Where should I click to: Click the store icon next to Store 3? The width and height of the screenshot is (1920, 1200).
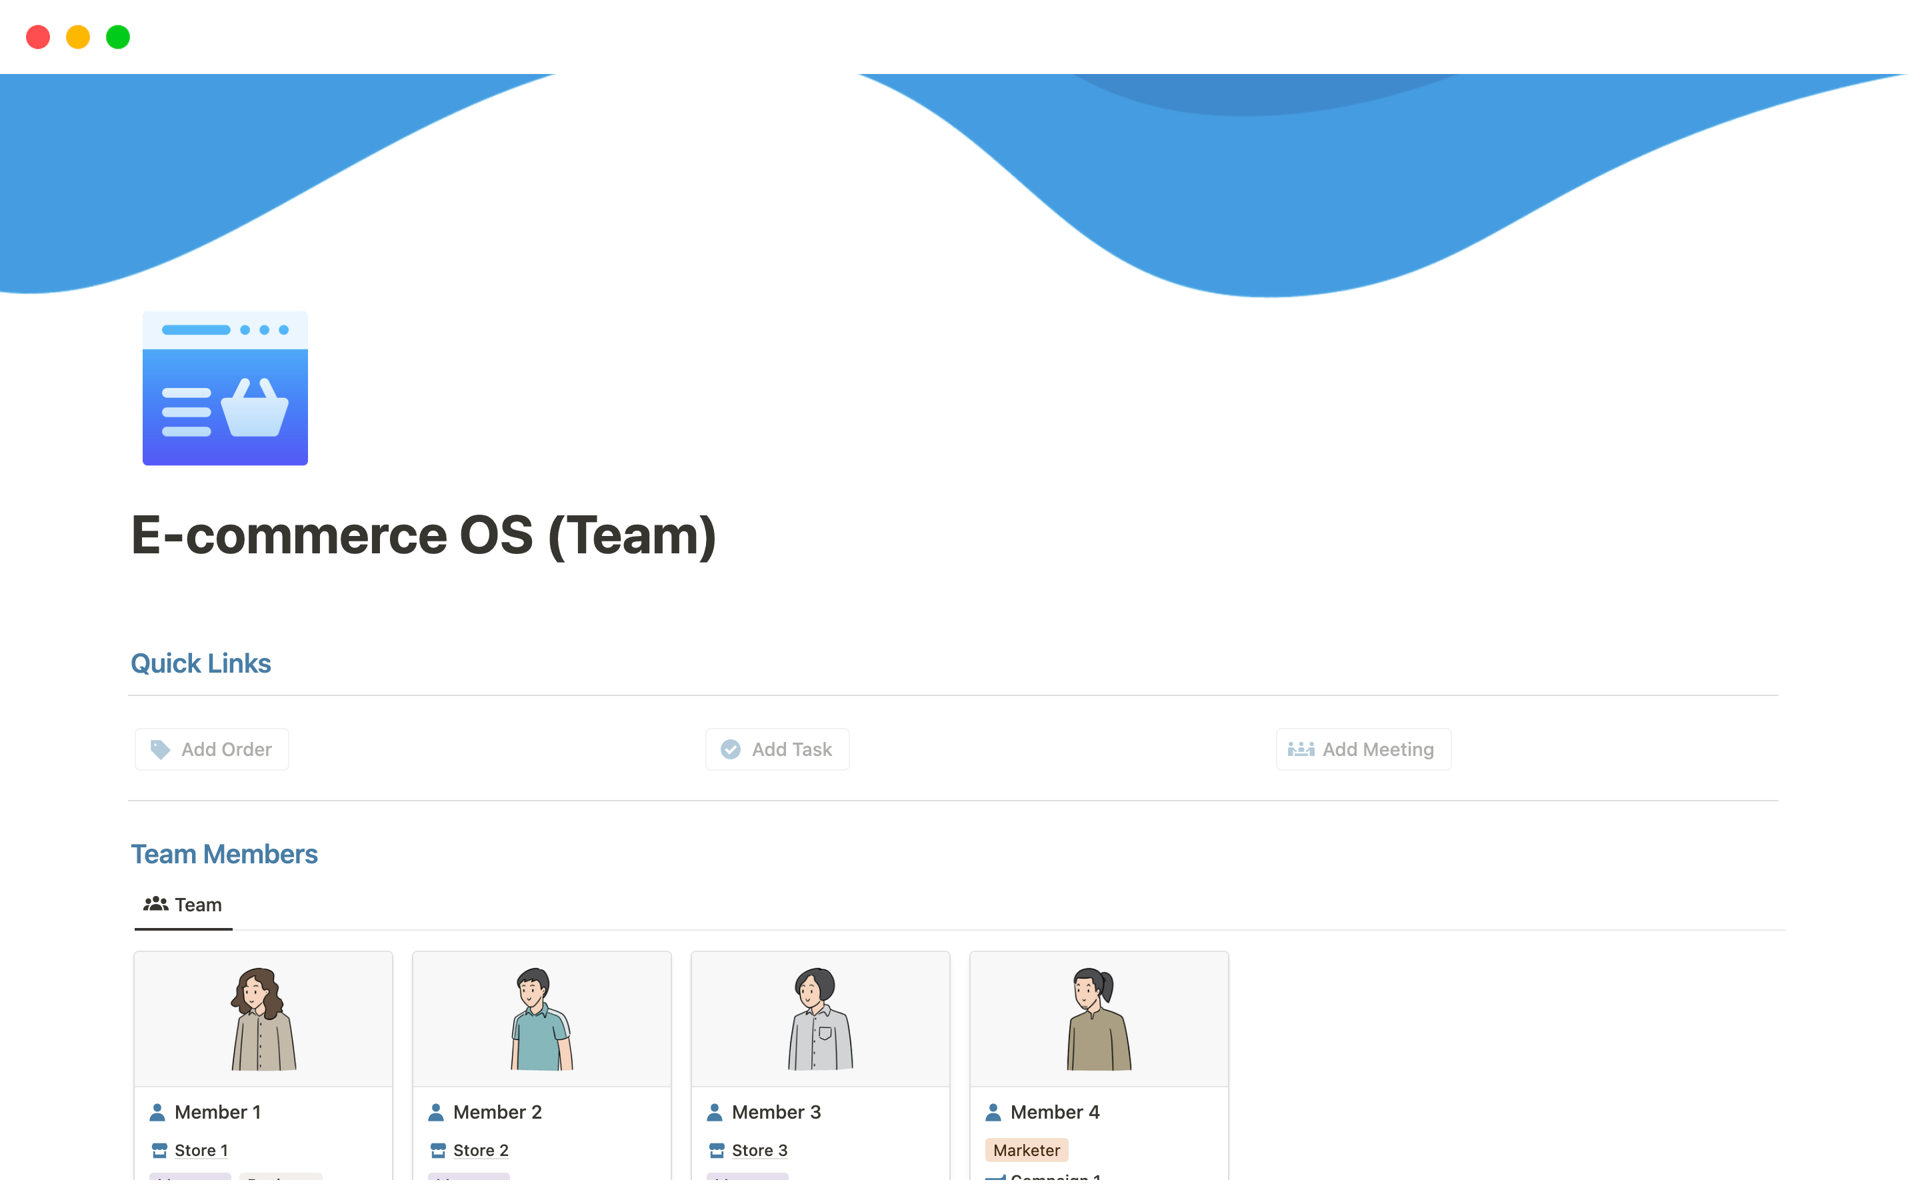[x=716, y=1150]
